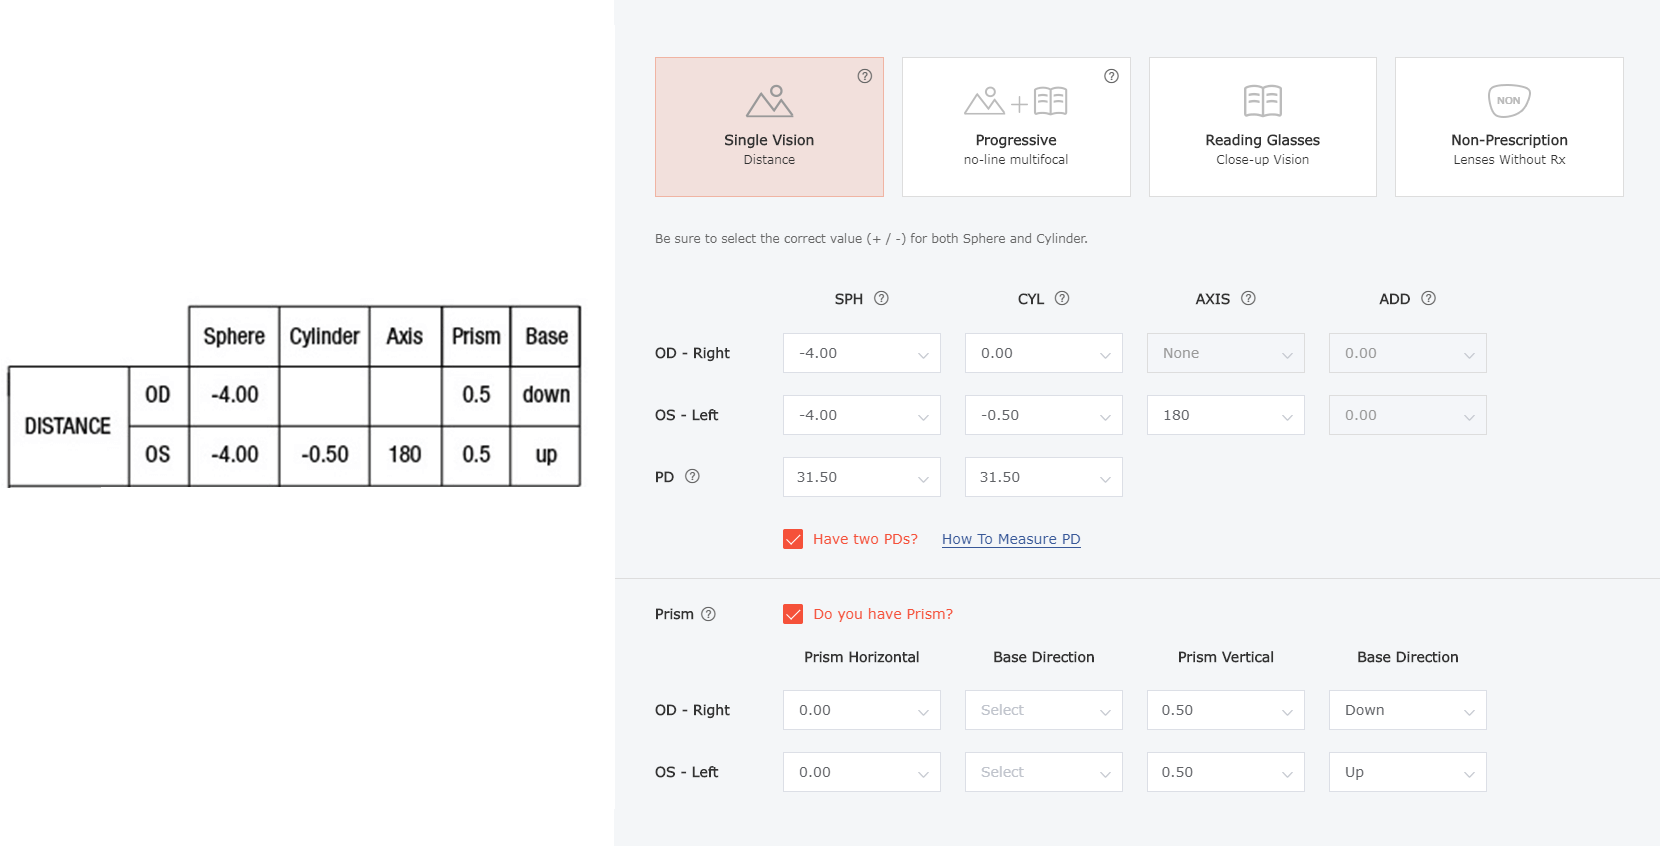
Task: Open OD Right SPH dropdown
Action: click(x=861, y=353)
